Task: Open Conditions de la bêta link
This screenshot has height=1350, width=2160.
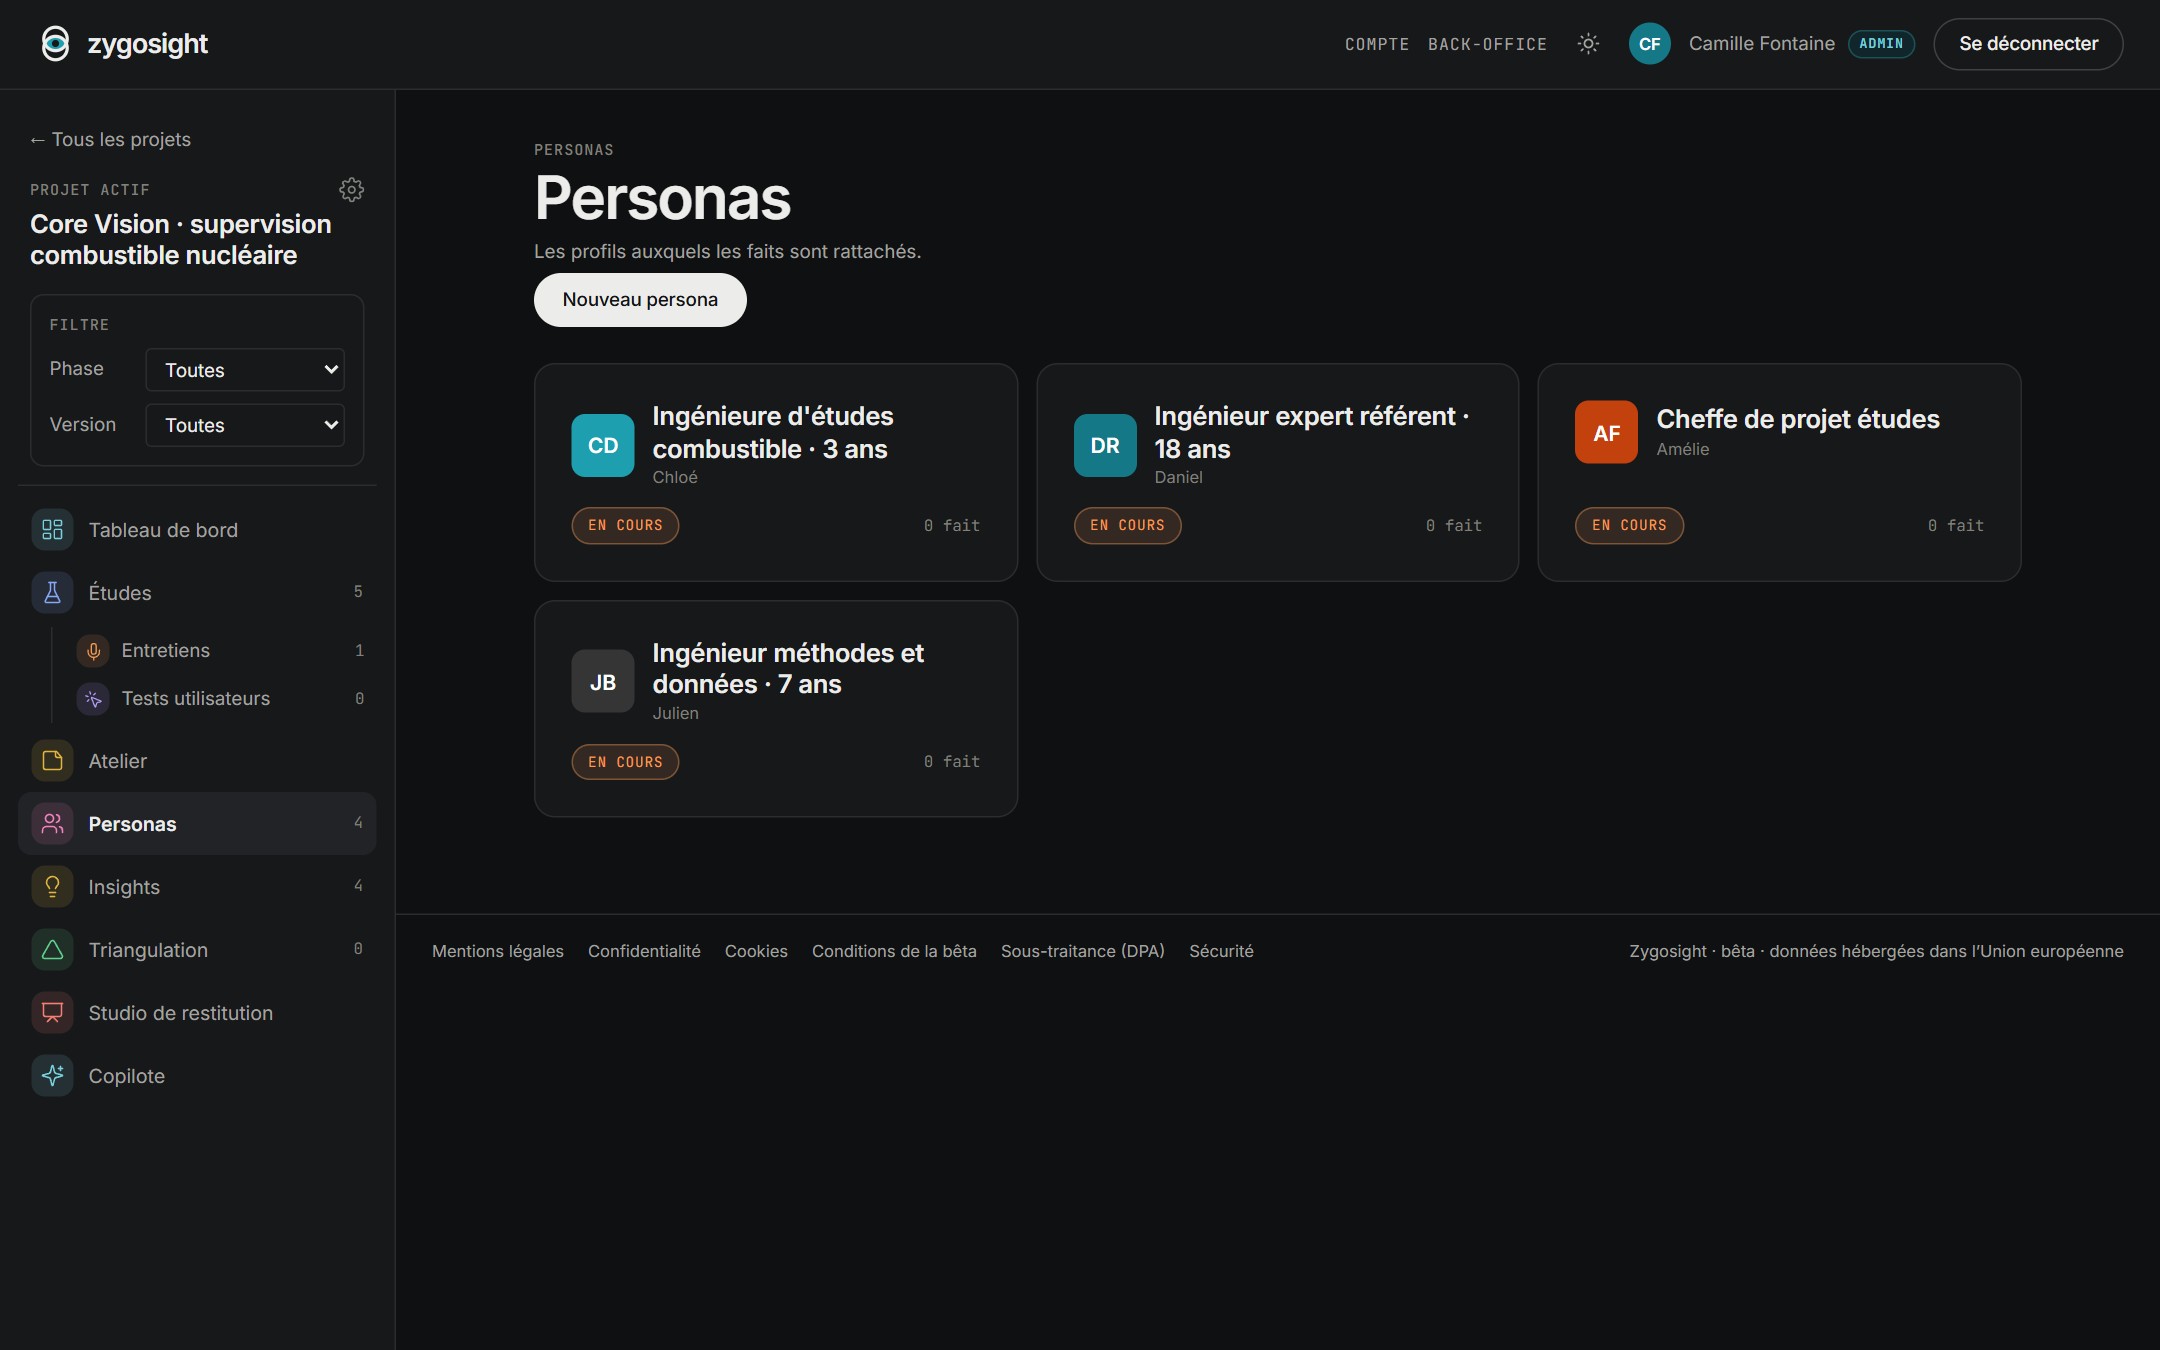Action: pyautogui.click(x=894, y=951)
